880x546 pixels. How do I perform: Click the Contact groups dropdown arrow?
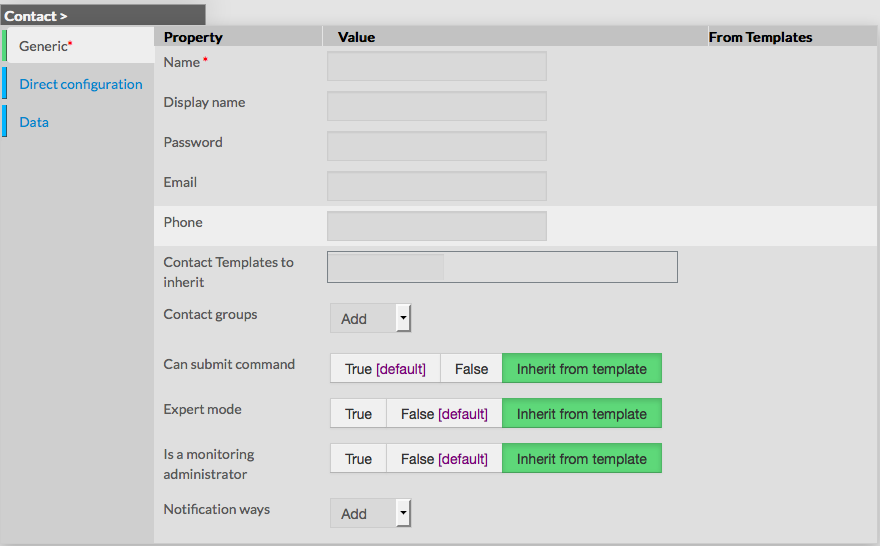[403, 319]
